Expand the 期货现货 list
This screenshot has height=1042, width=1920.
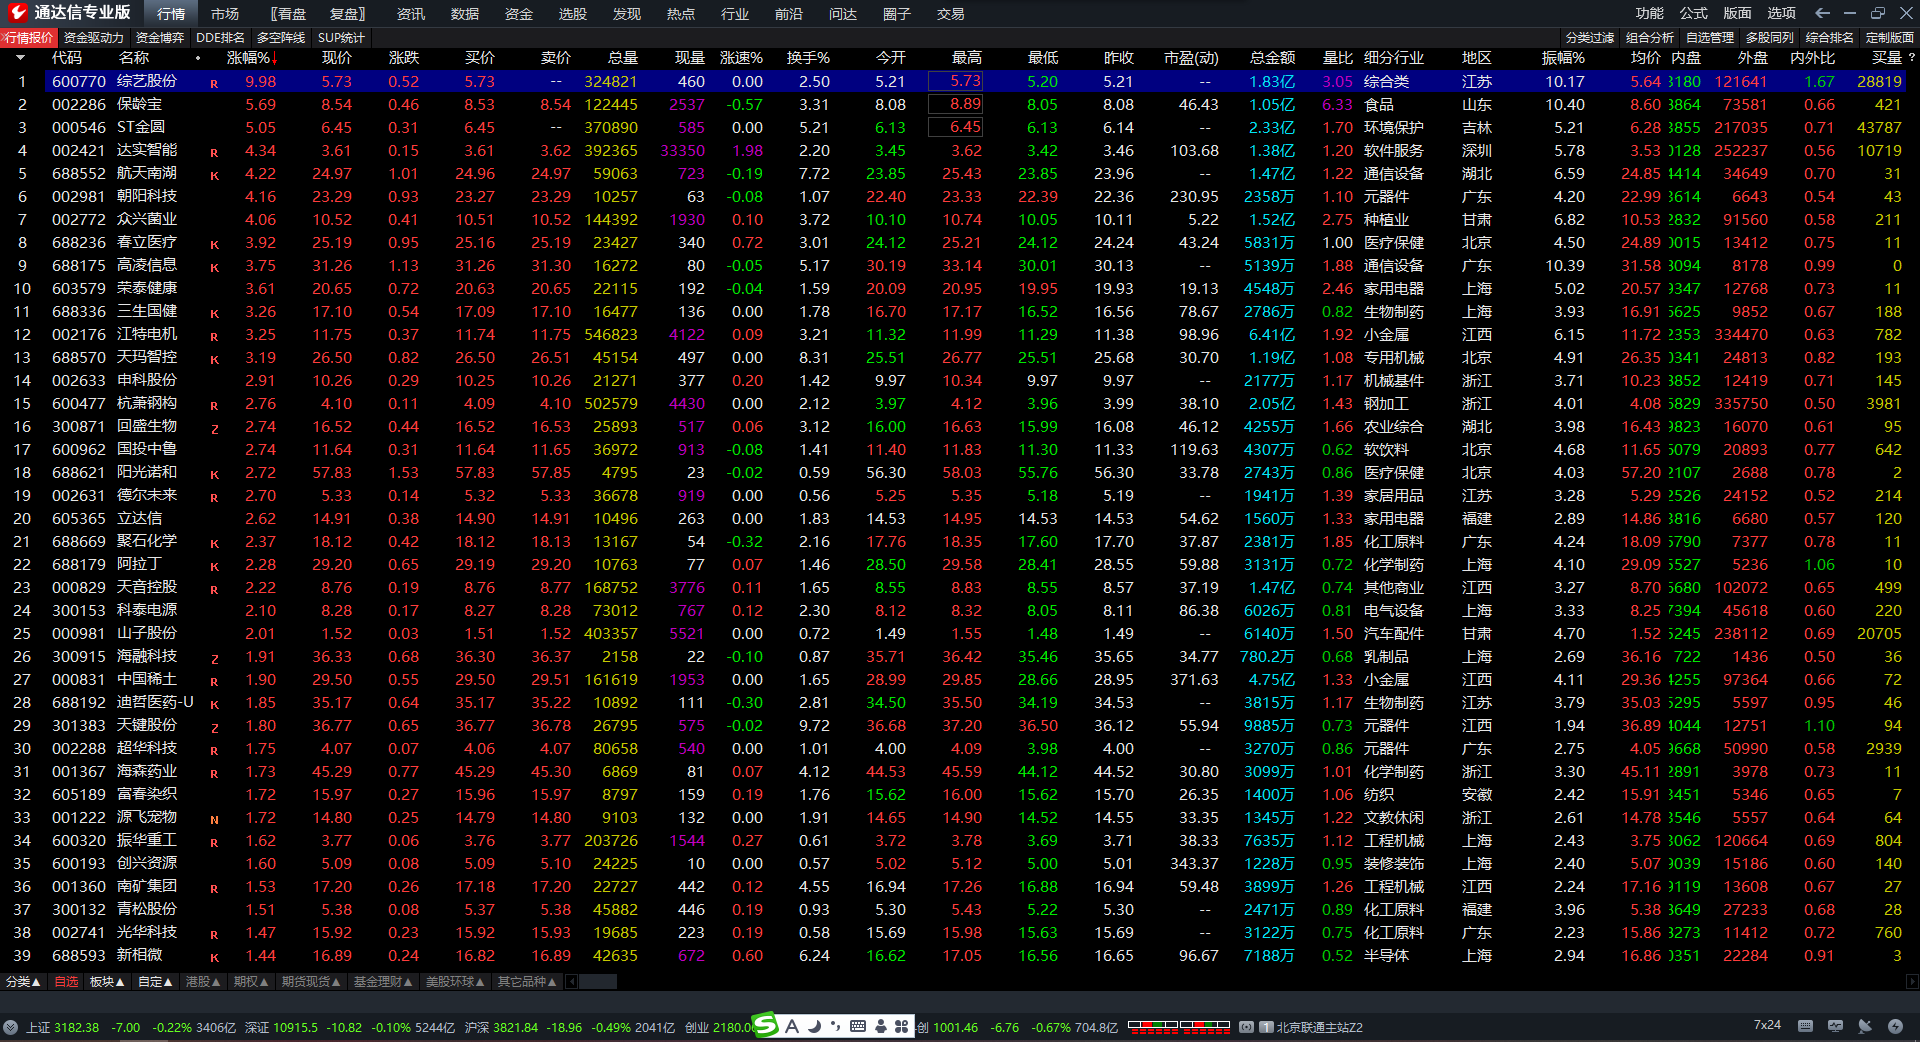click(x=311, y=982)
